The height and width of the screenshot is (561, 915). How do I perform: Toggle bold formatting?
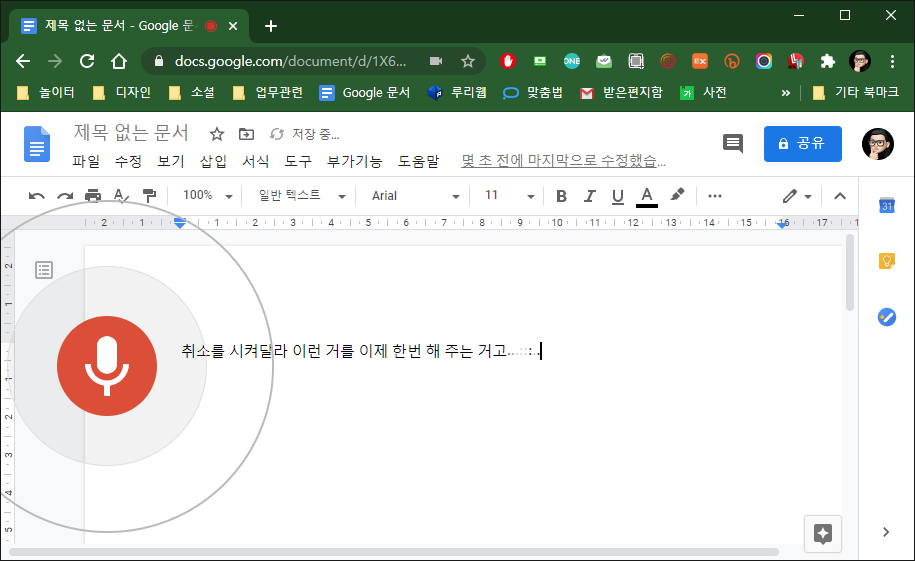click(561, 196)
